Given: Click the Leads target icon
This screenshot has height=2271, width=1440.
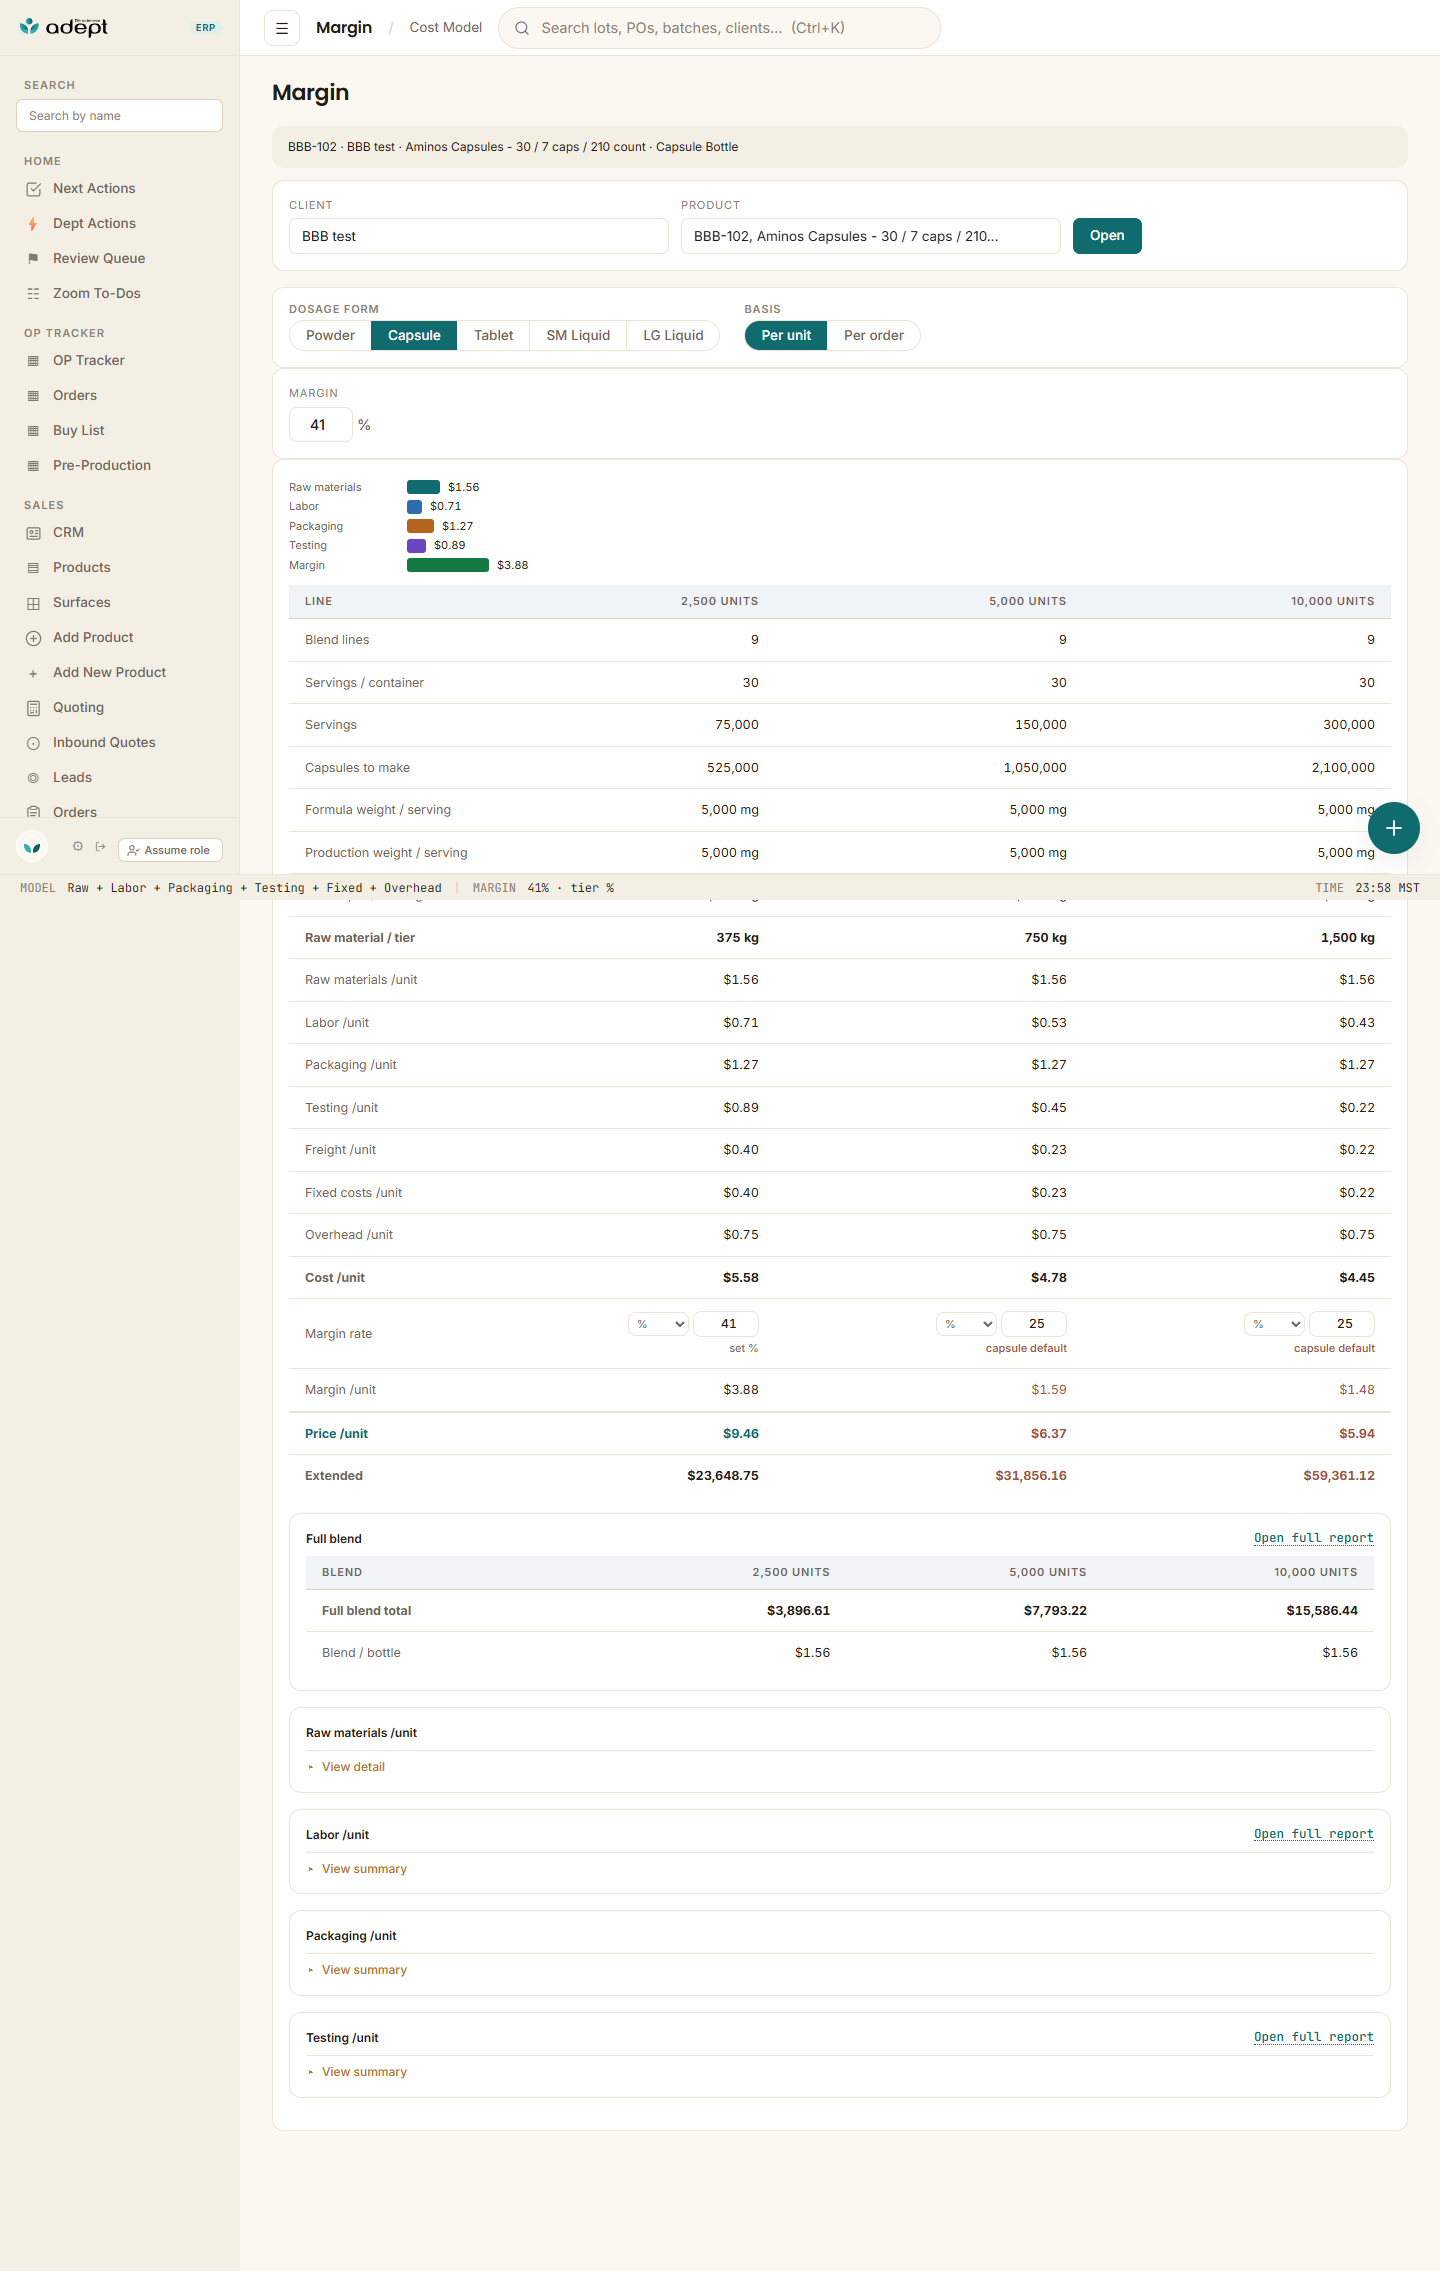Looking at the screenshot, I should (x=33, y=778).
